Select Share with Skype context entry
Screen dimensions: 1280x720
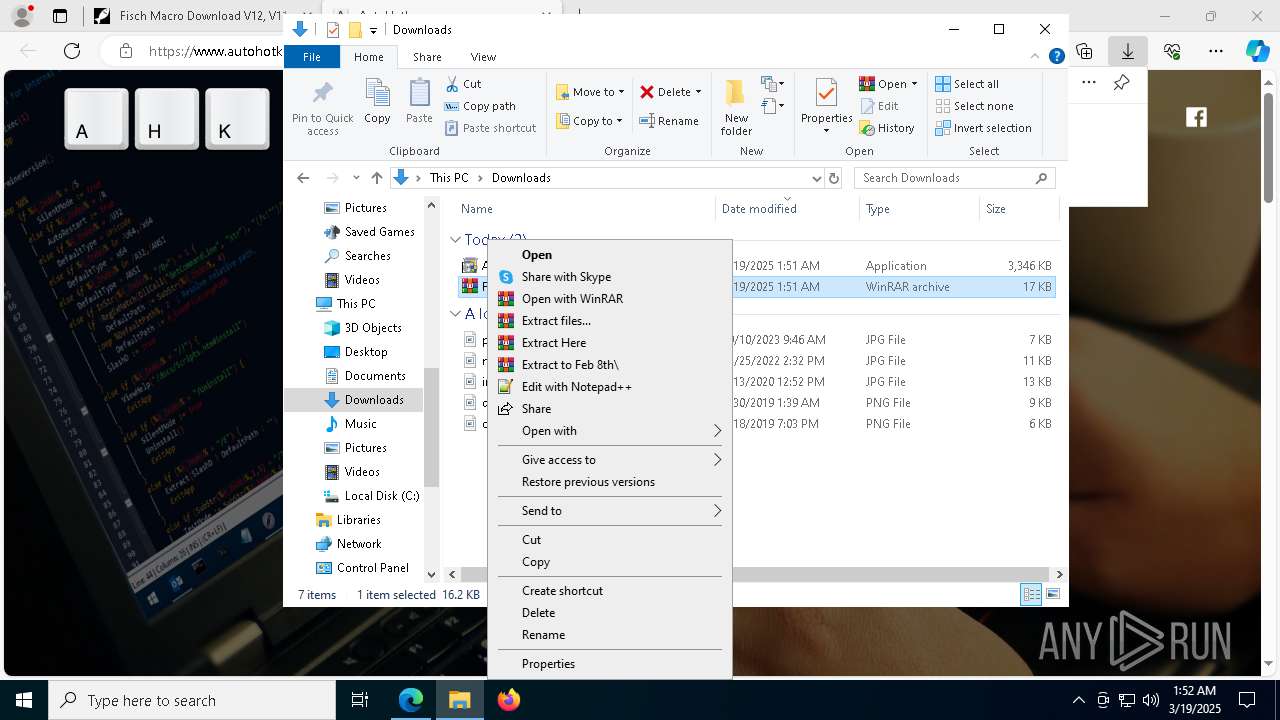610,277
